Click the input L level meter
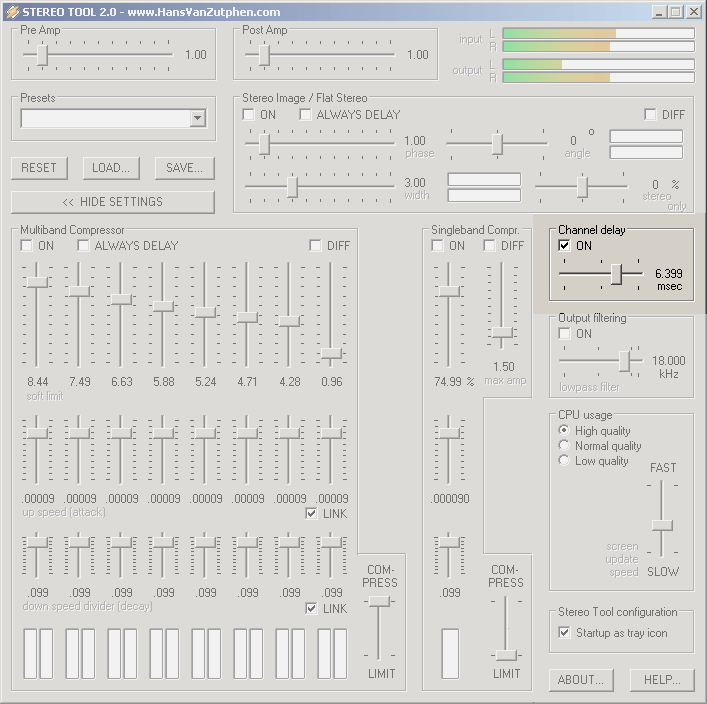The height and width of the screenshot is (704, 707). point(599,33)
